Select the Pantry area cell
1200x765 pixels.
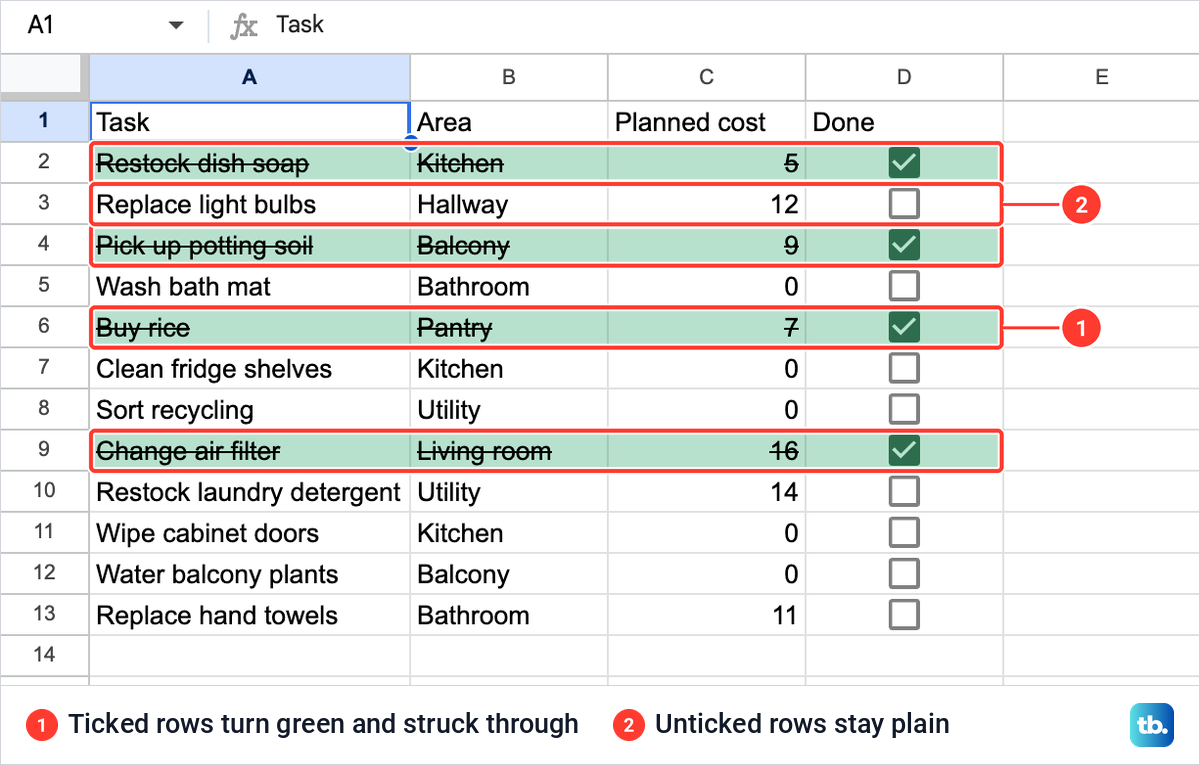point(509,327)
